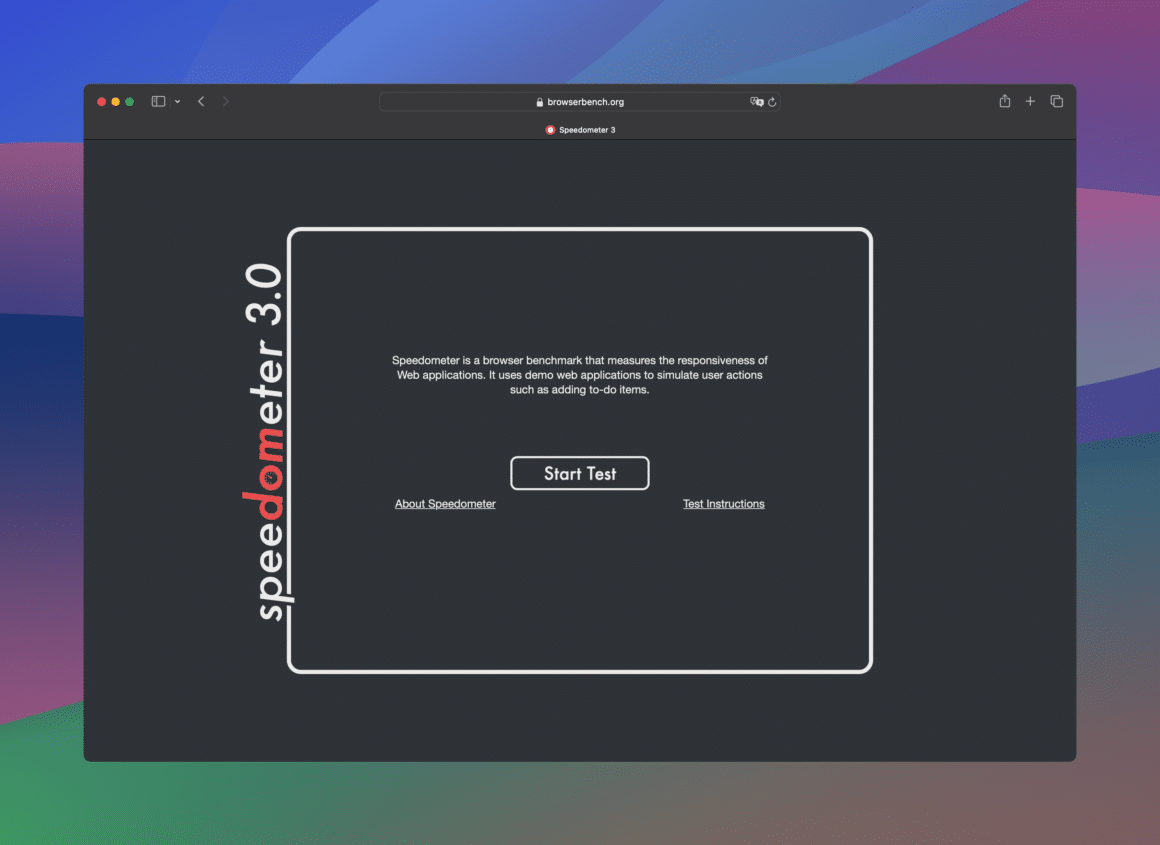This screenshot has width=1160, height=845.
Task: Click the Speedometer favicon in the tab
Action: pyautogui.click(x=550, y=130)
